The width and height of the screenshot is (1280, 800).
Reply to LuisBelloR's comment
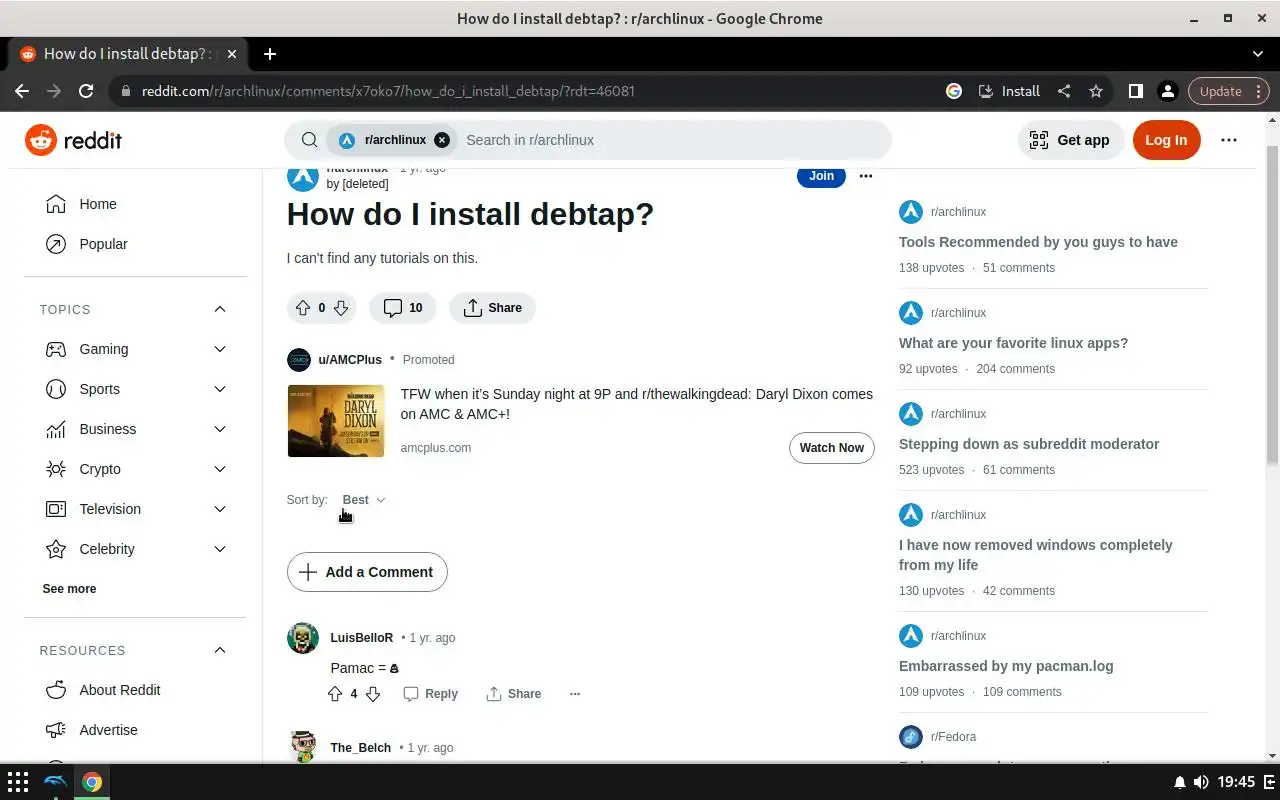[431, 694]
